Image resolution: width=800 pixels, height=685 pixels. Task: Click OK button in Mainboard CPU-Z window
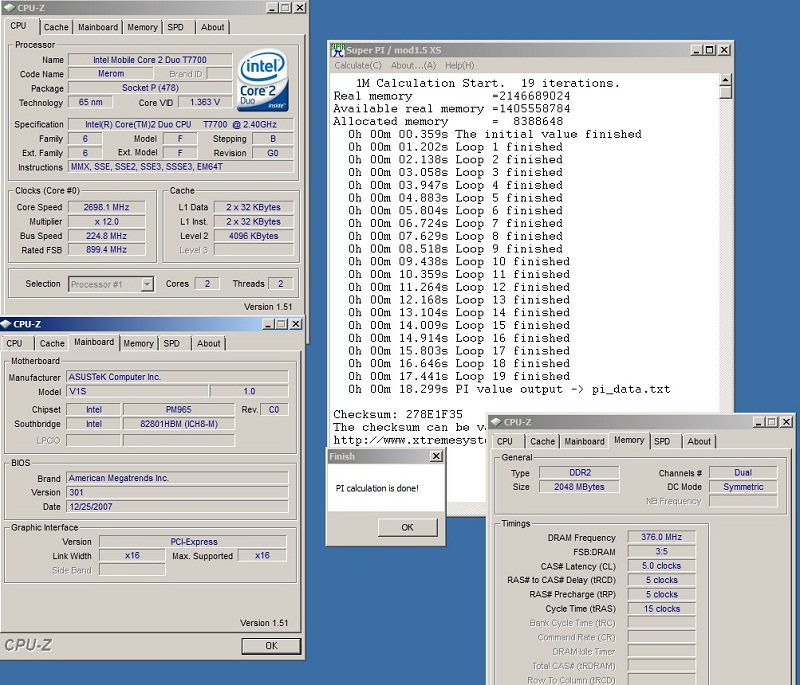(x=271, y=646)
